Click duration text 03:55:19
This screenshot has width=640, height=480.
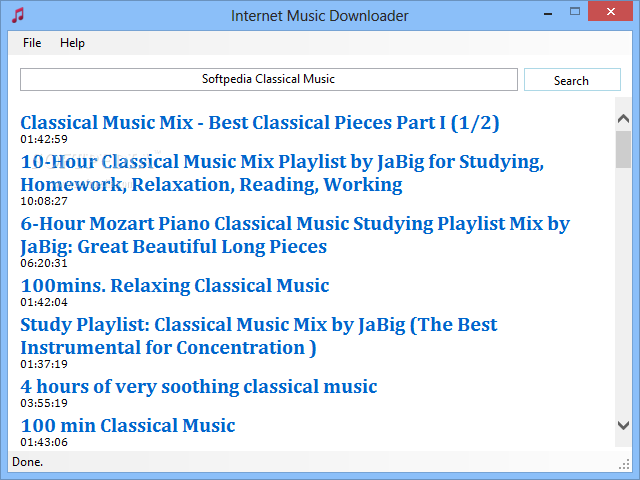click(44, 403)
